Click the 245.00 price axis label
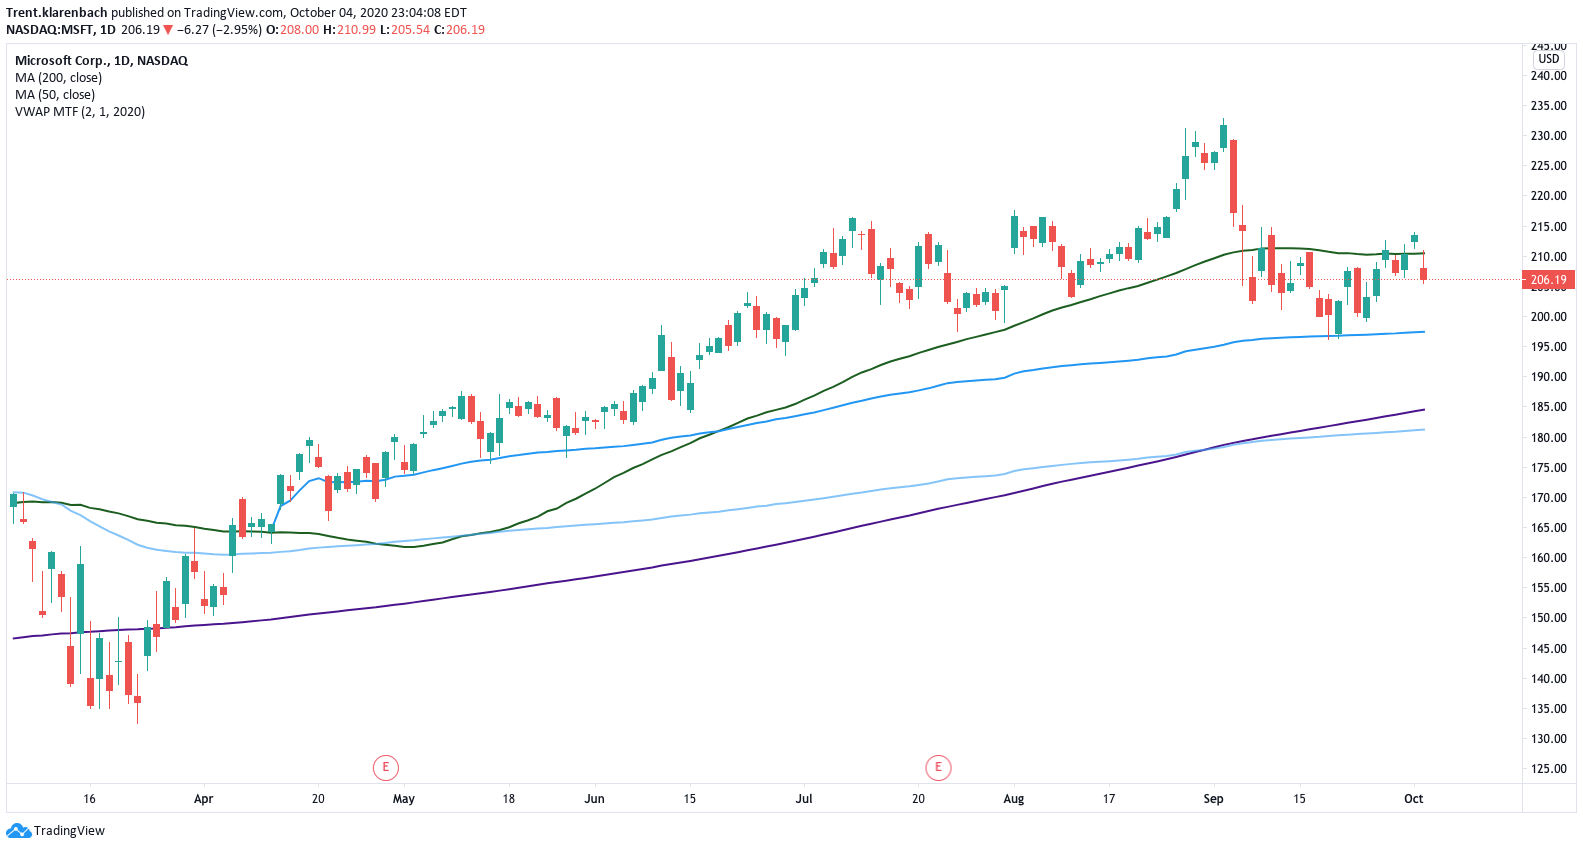This screenshot has width=1583, height=849. coord(1548,46)
